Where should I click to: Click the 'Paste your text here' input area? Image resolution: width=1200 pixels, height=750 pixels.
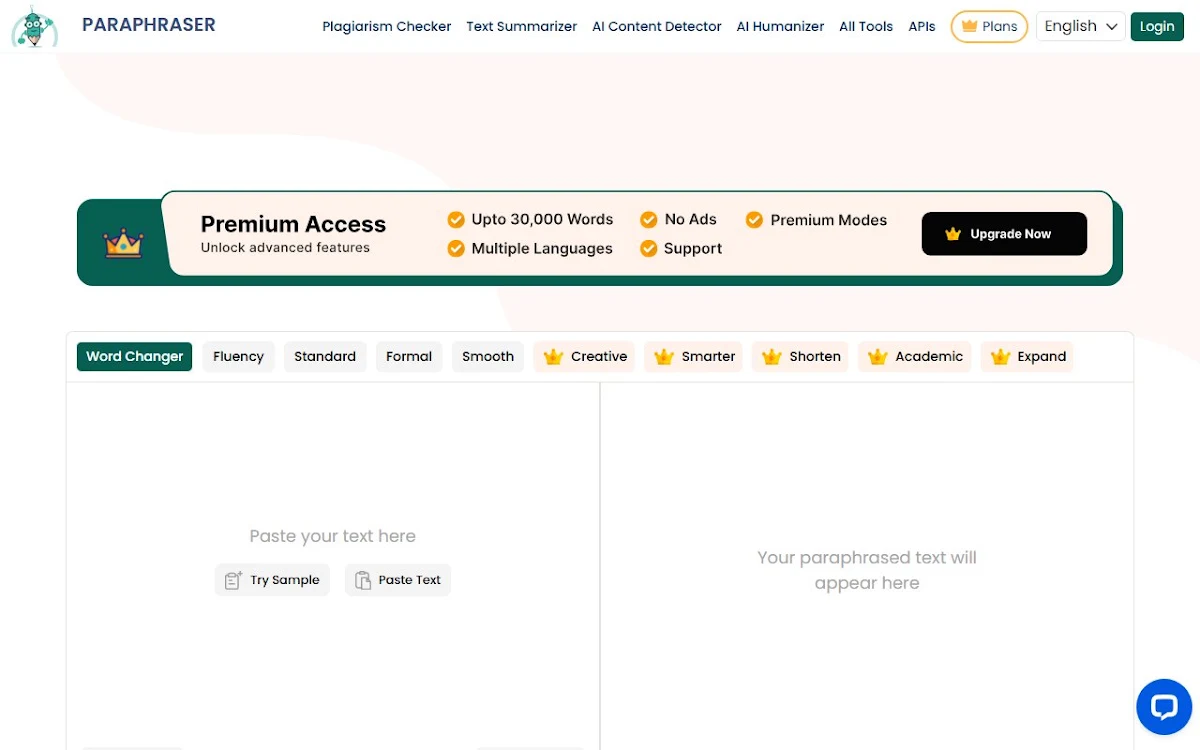[x=333, y=536]
